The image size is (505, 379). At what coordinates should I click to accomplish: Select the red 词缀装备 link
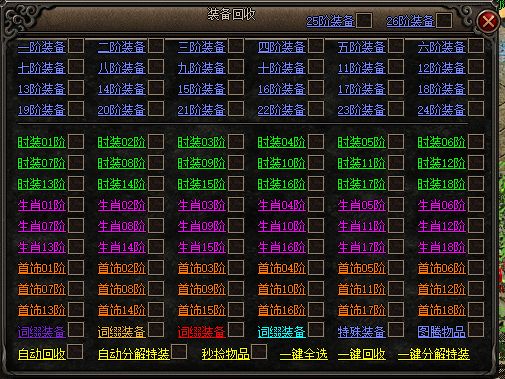tap(202, 332)
